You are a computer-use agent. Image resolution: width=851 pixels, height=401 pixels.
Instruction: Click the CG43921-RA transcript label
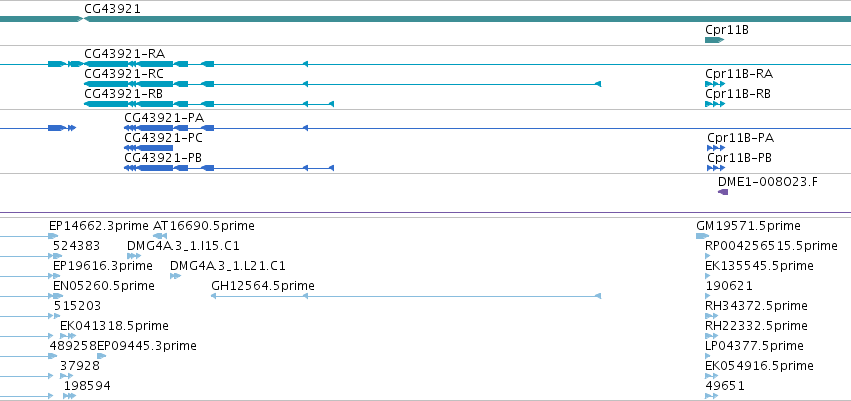click(124, 53)
